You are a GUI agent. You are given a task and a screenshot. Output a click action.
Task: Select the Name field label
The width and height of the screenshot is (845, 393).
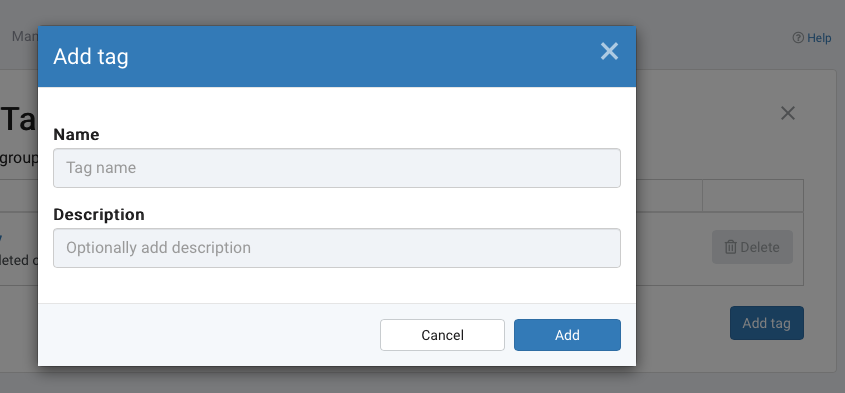[x=76, y=134]
